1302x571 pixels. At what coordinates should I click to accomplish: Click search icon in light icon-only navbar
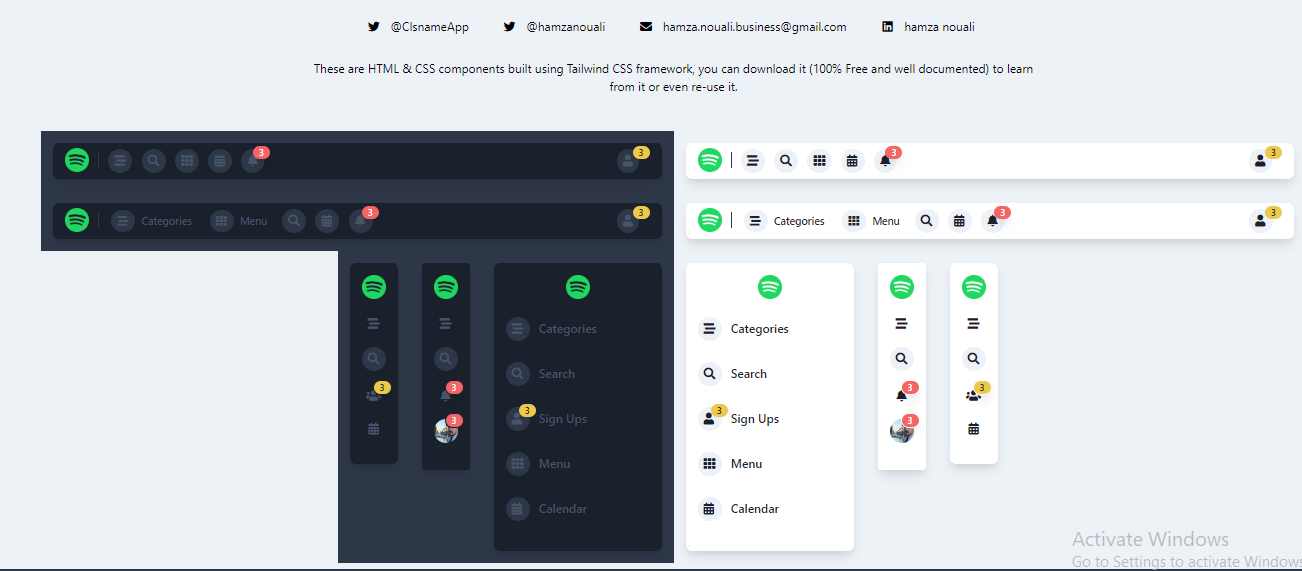point(786,160)
